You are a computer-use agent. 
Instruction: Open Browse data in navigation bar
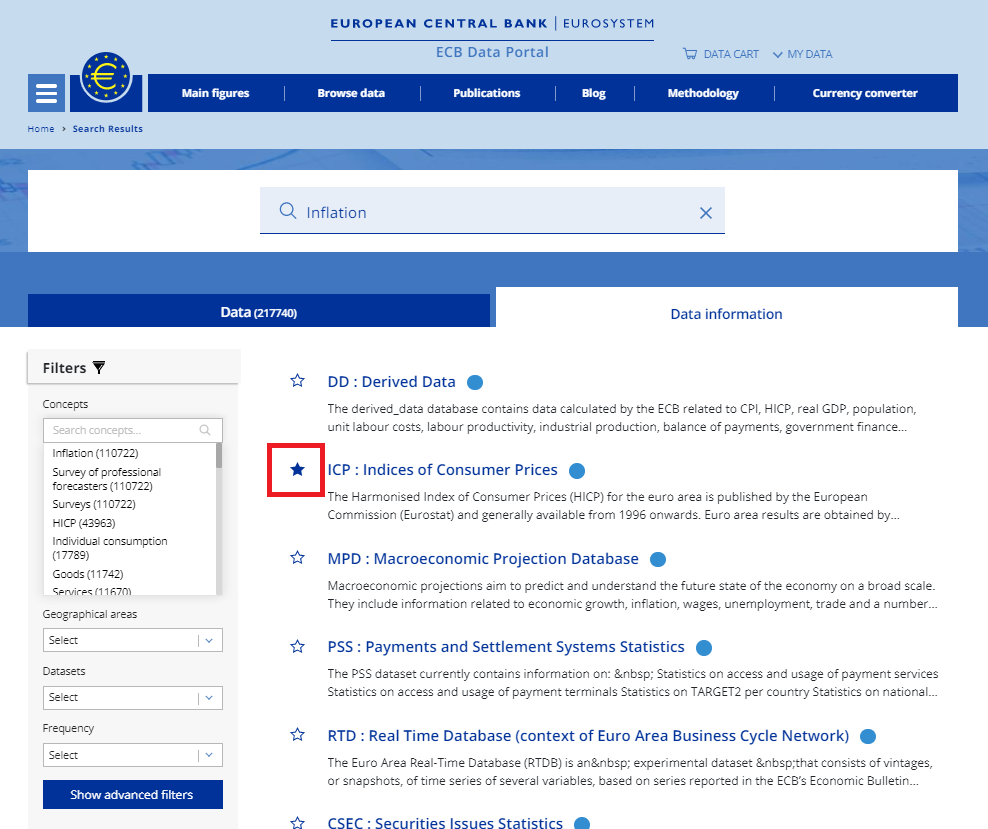pos(351,93)
